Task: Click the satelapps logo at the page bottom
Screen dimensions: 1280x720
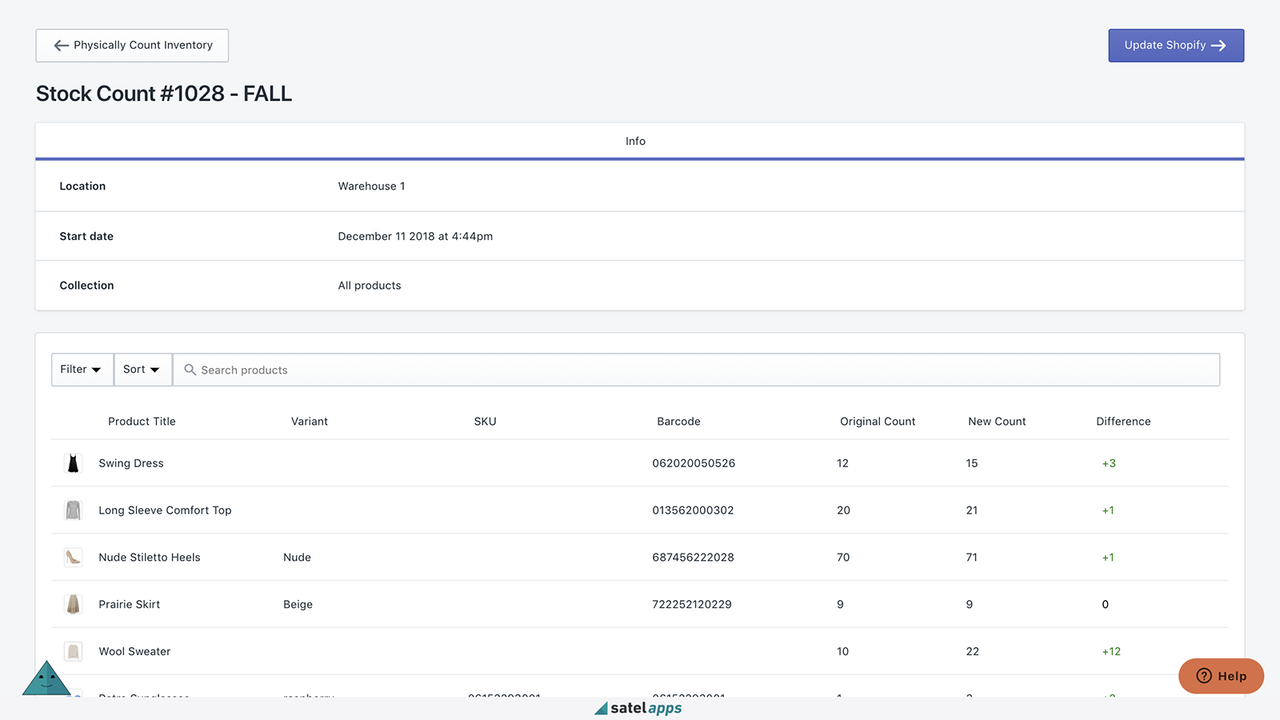Action: [x=638, y=707]
